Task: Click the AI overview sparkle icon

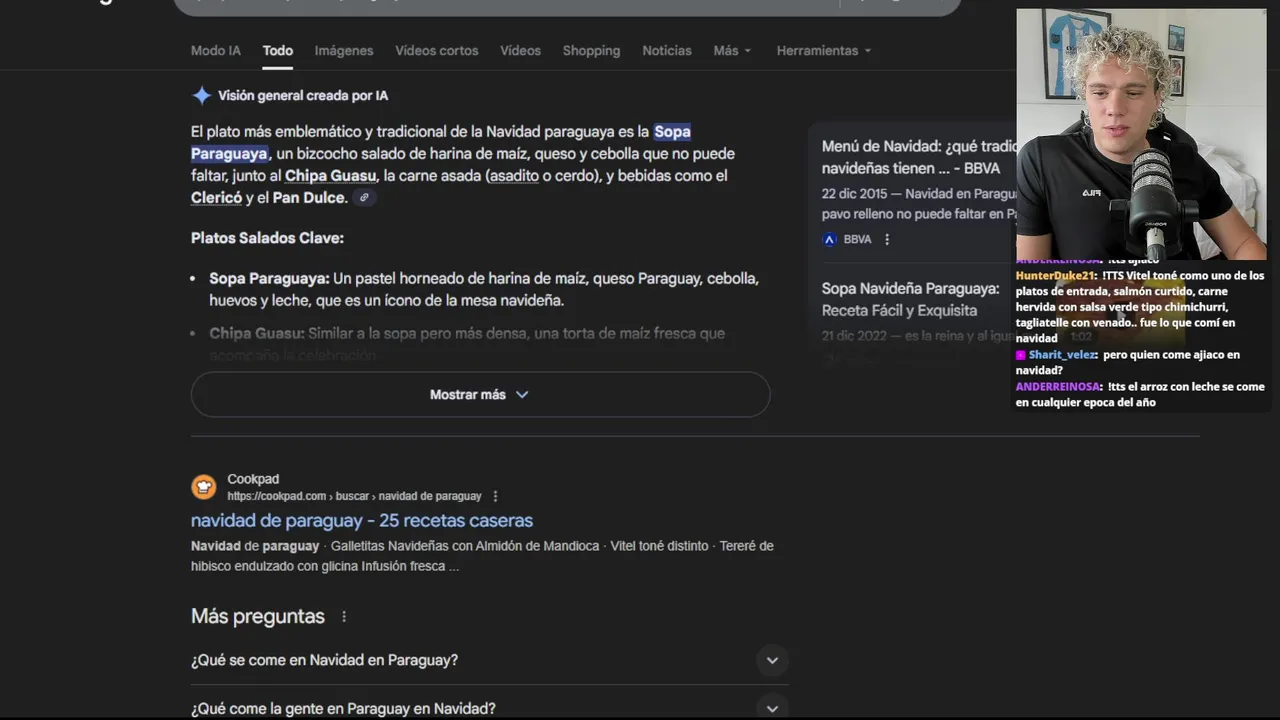Action: pyautogui.click(x=201, y=96)
